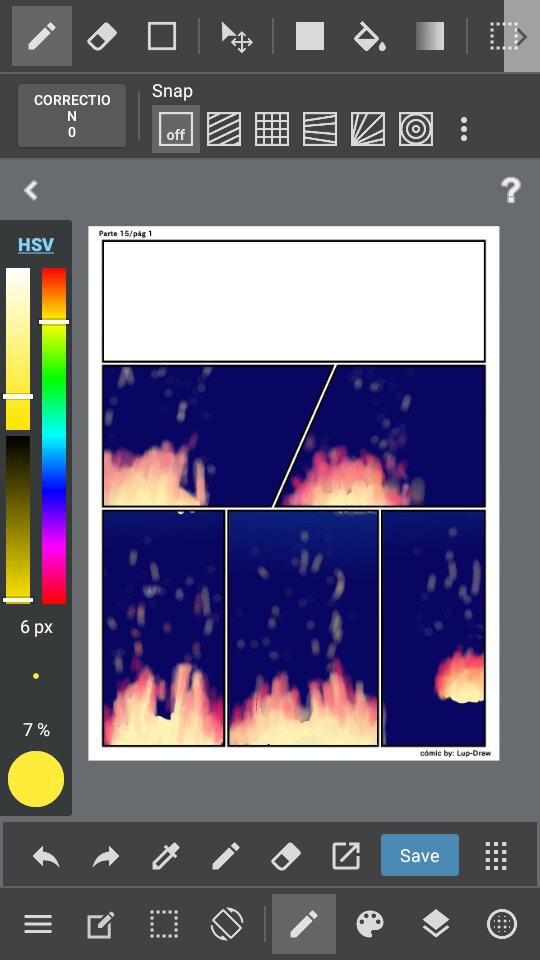
Task: Enable concentric circle snap guide
Action: [416, 129]
